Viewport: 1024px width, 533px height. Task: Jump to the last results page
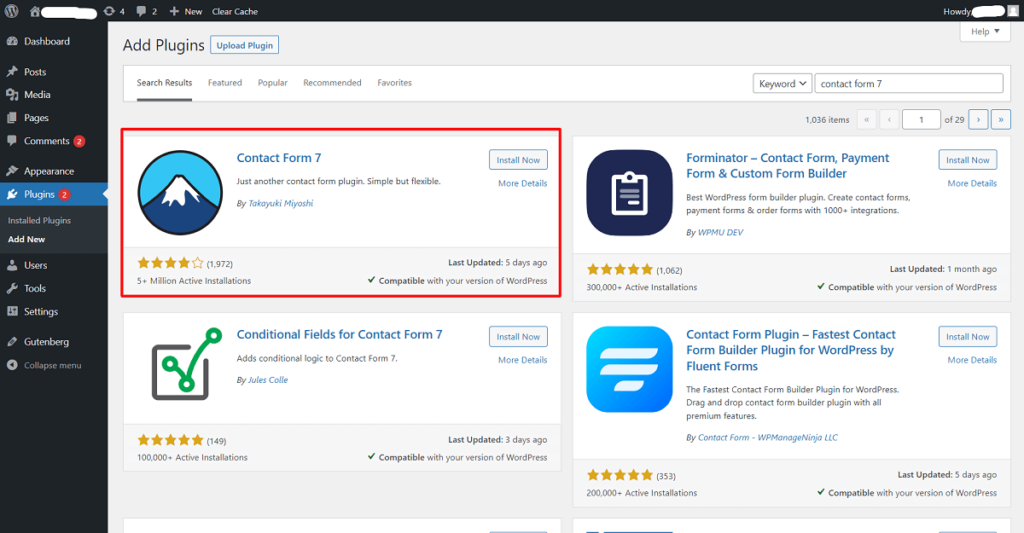1000,120
